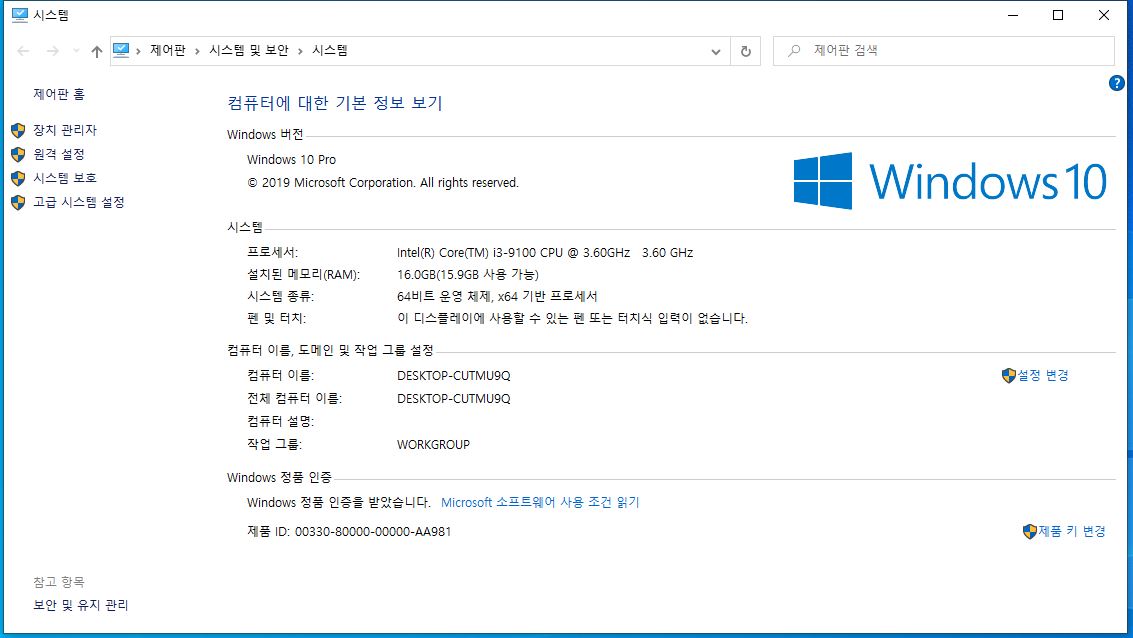Click the up-level arrow button
This screenshot has width=1133, height=638.
(97, 51)
